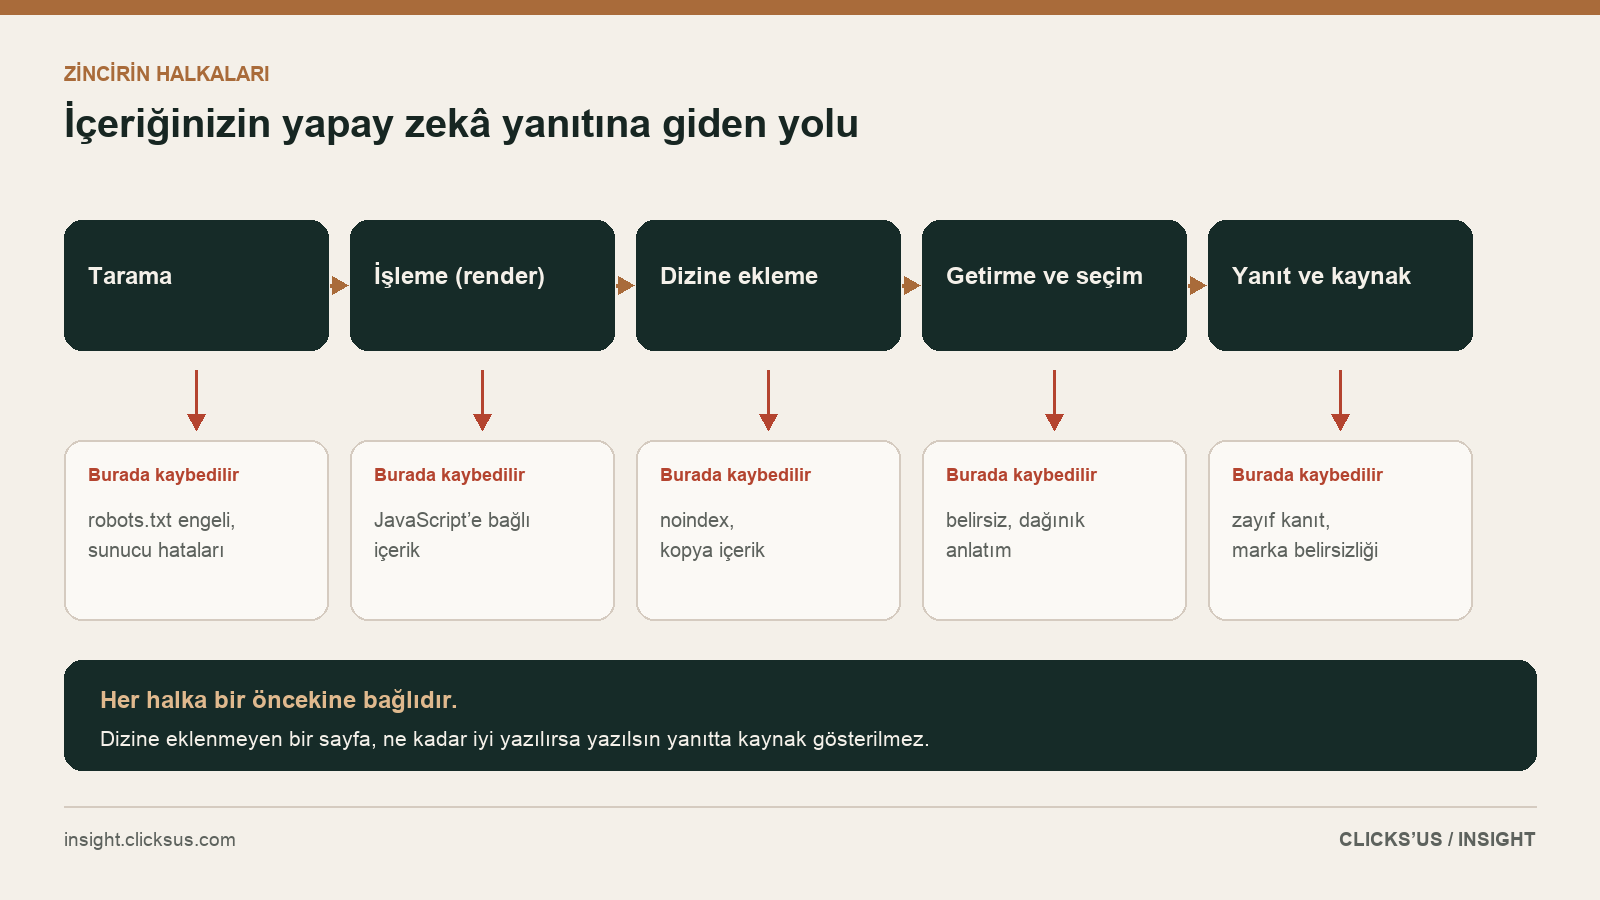Open the insight.clicksus.com footer link
Viewport: 1600px width, 900px height.
150,840
